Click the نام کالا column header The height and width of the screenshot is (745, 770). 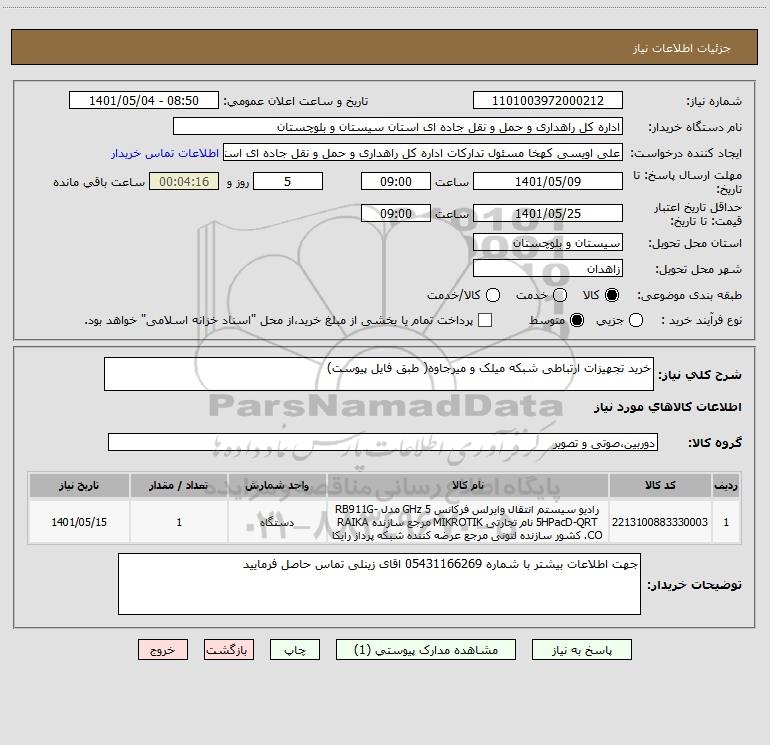[x=468, y=485]
